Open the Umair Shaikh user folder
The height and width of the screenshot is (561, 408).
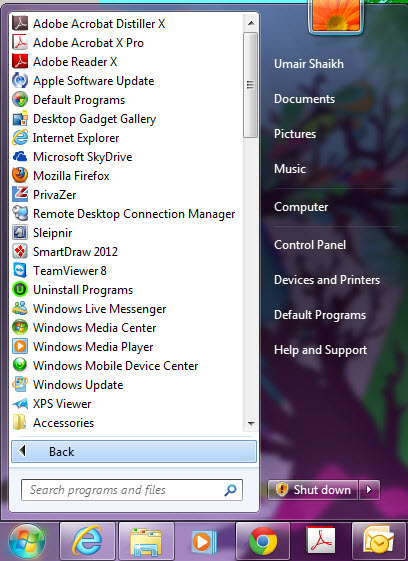pos(309,64)
